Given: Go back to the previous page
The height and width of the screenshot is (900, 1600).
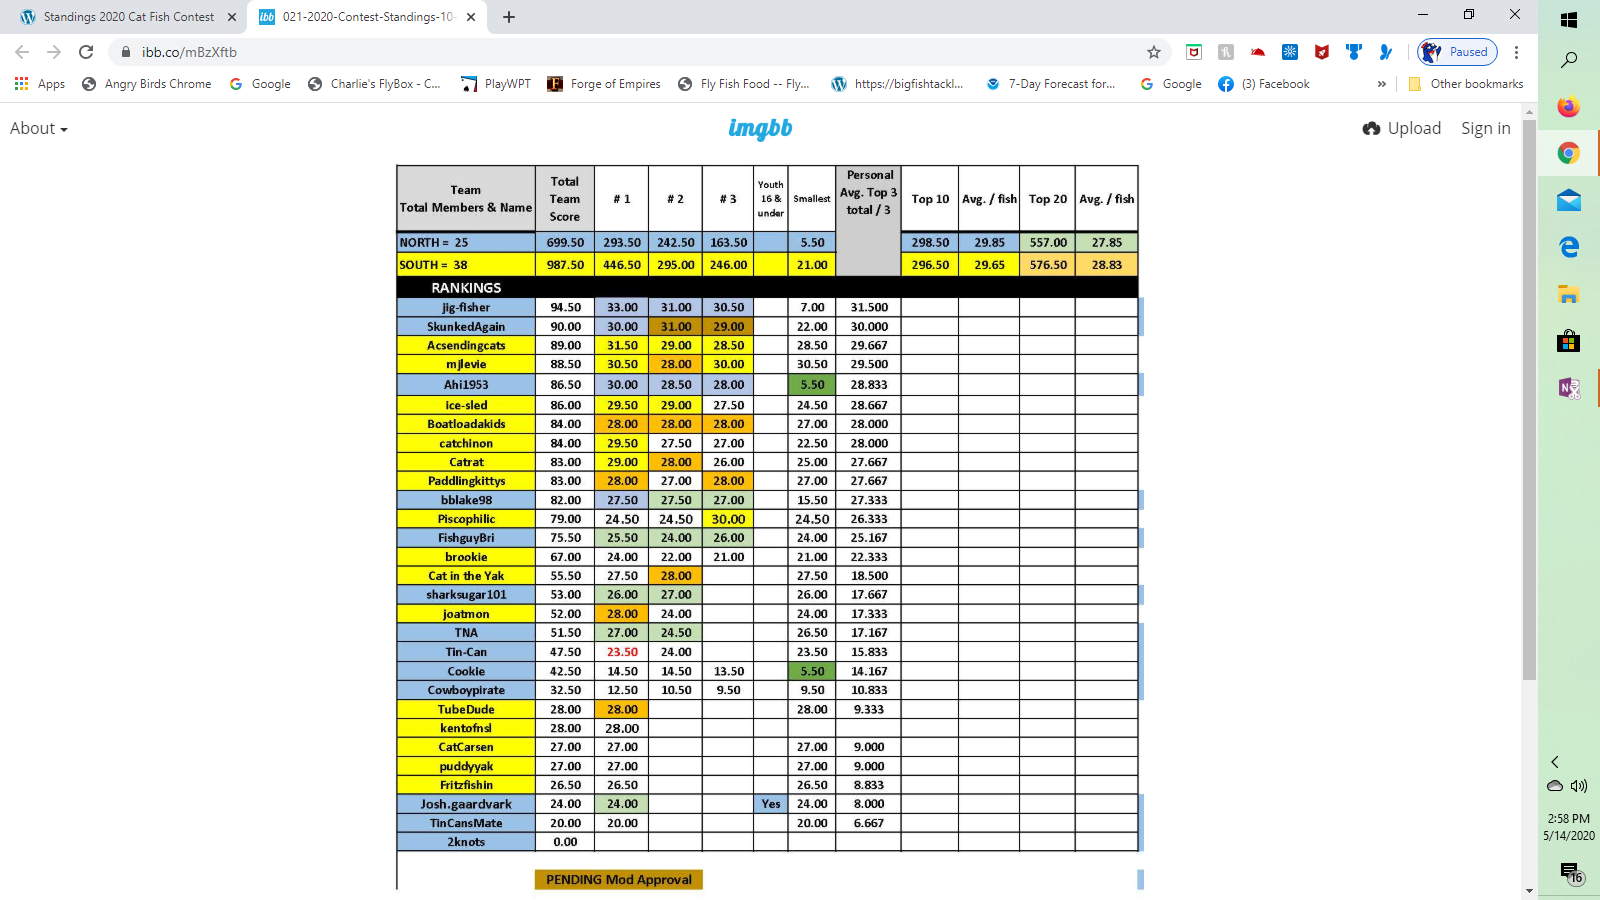Looking at the screenshot, I should [22, 52].
